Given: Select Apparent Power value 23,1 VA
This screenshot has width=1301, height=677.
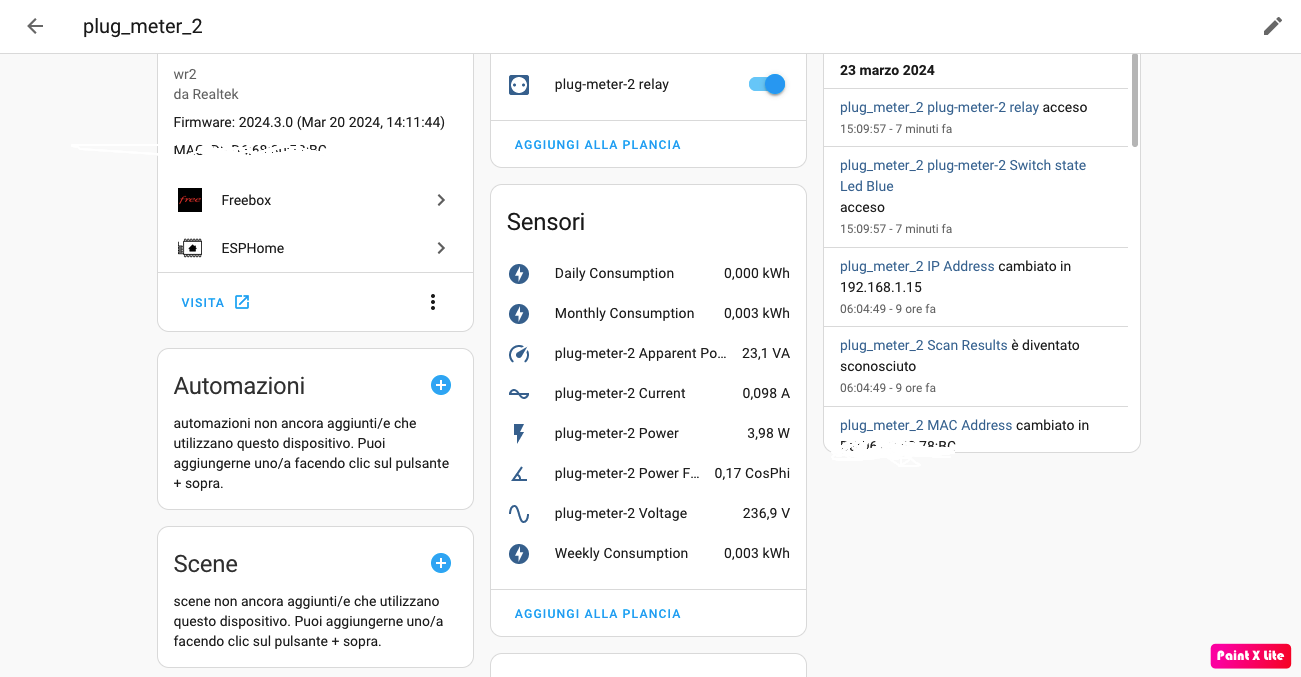Looking at the screenshot, I should click(766, 353).
